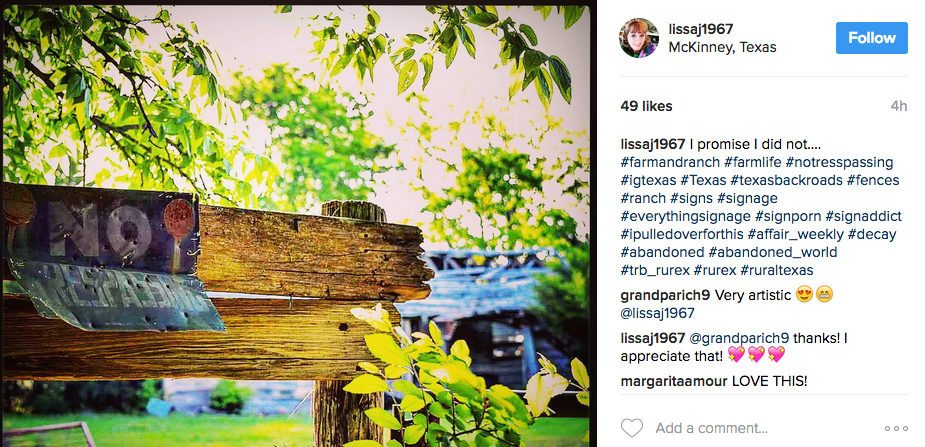Click the no trespassing sign photo
Image resolution: width=925 pixels, height=447 pixels.
tap(296, 225)
